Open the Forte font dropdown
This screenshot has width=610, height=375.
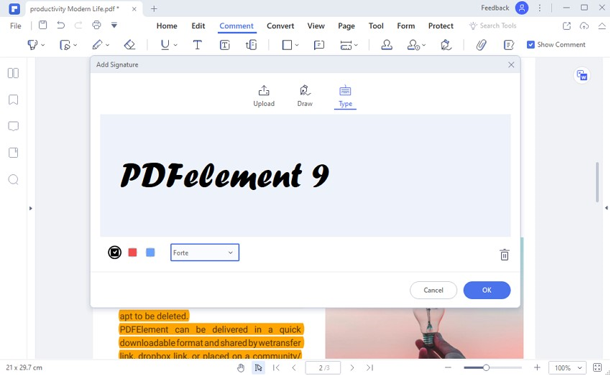point(205,252)
